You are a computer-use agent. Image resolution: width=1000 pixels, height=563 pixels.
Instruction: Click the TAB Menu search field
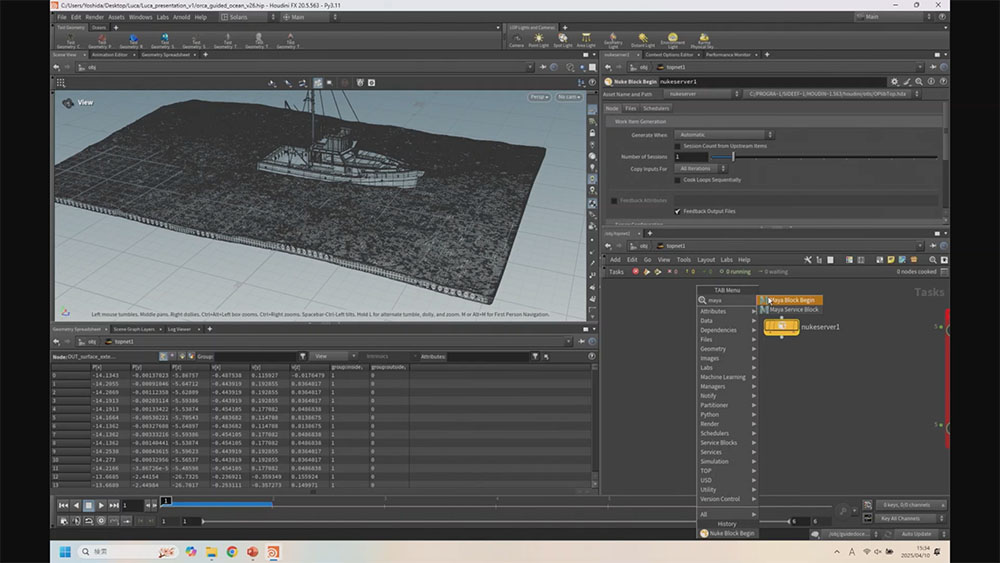pyautogui.click(x=730, y=300)
